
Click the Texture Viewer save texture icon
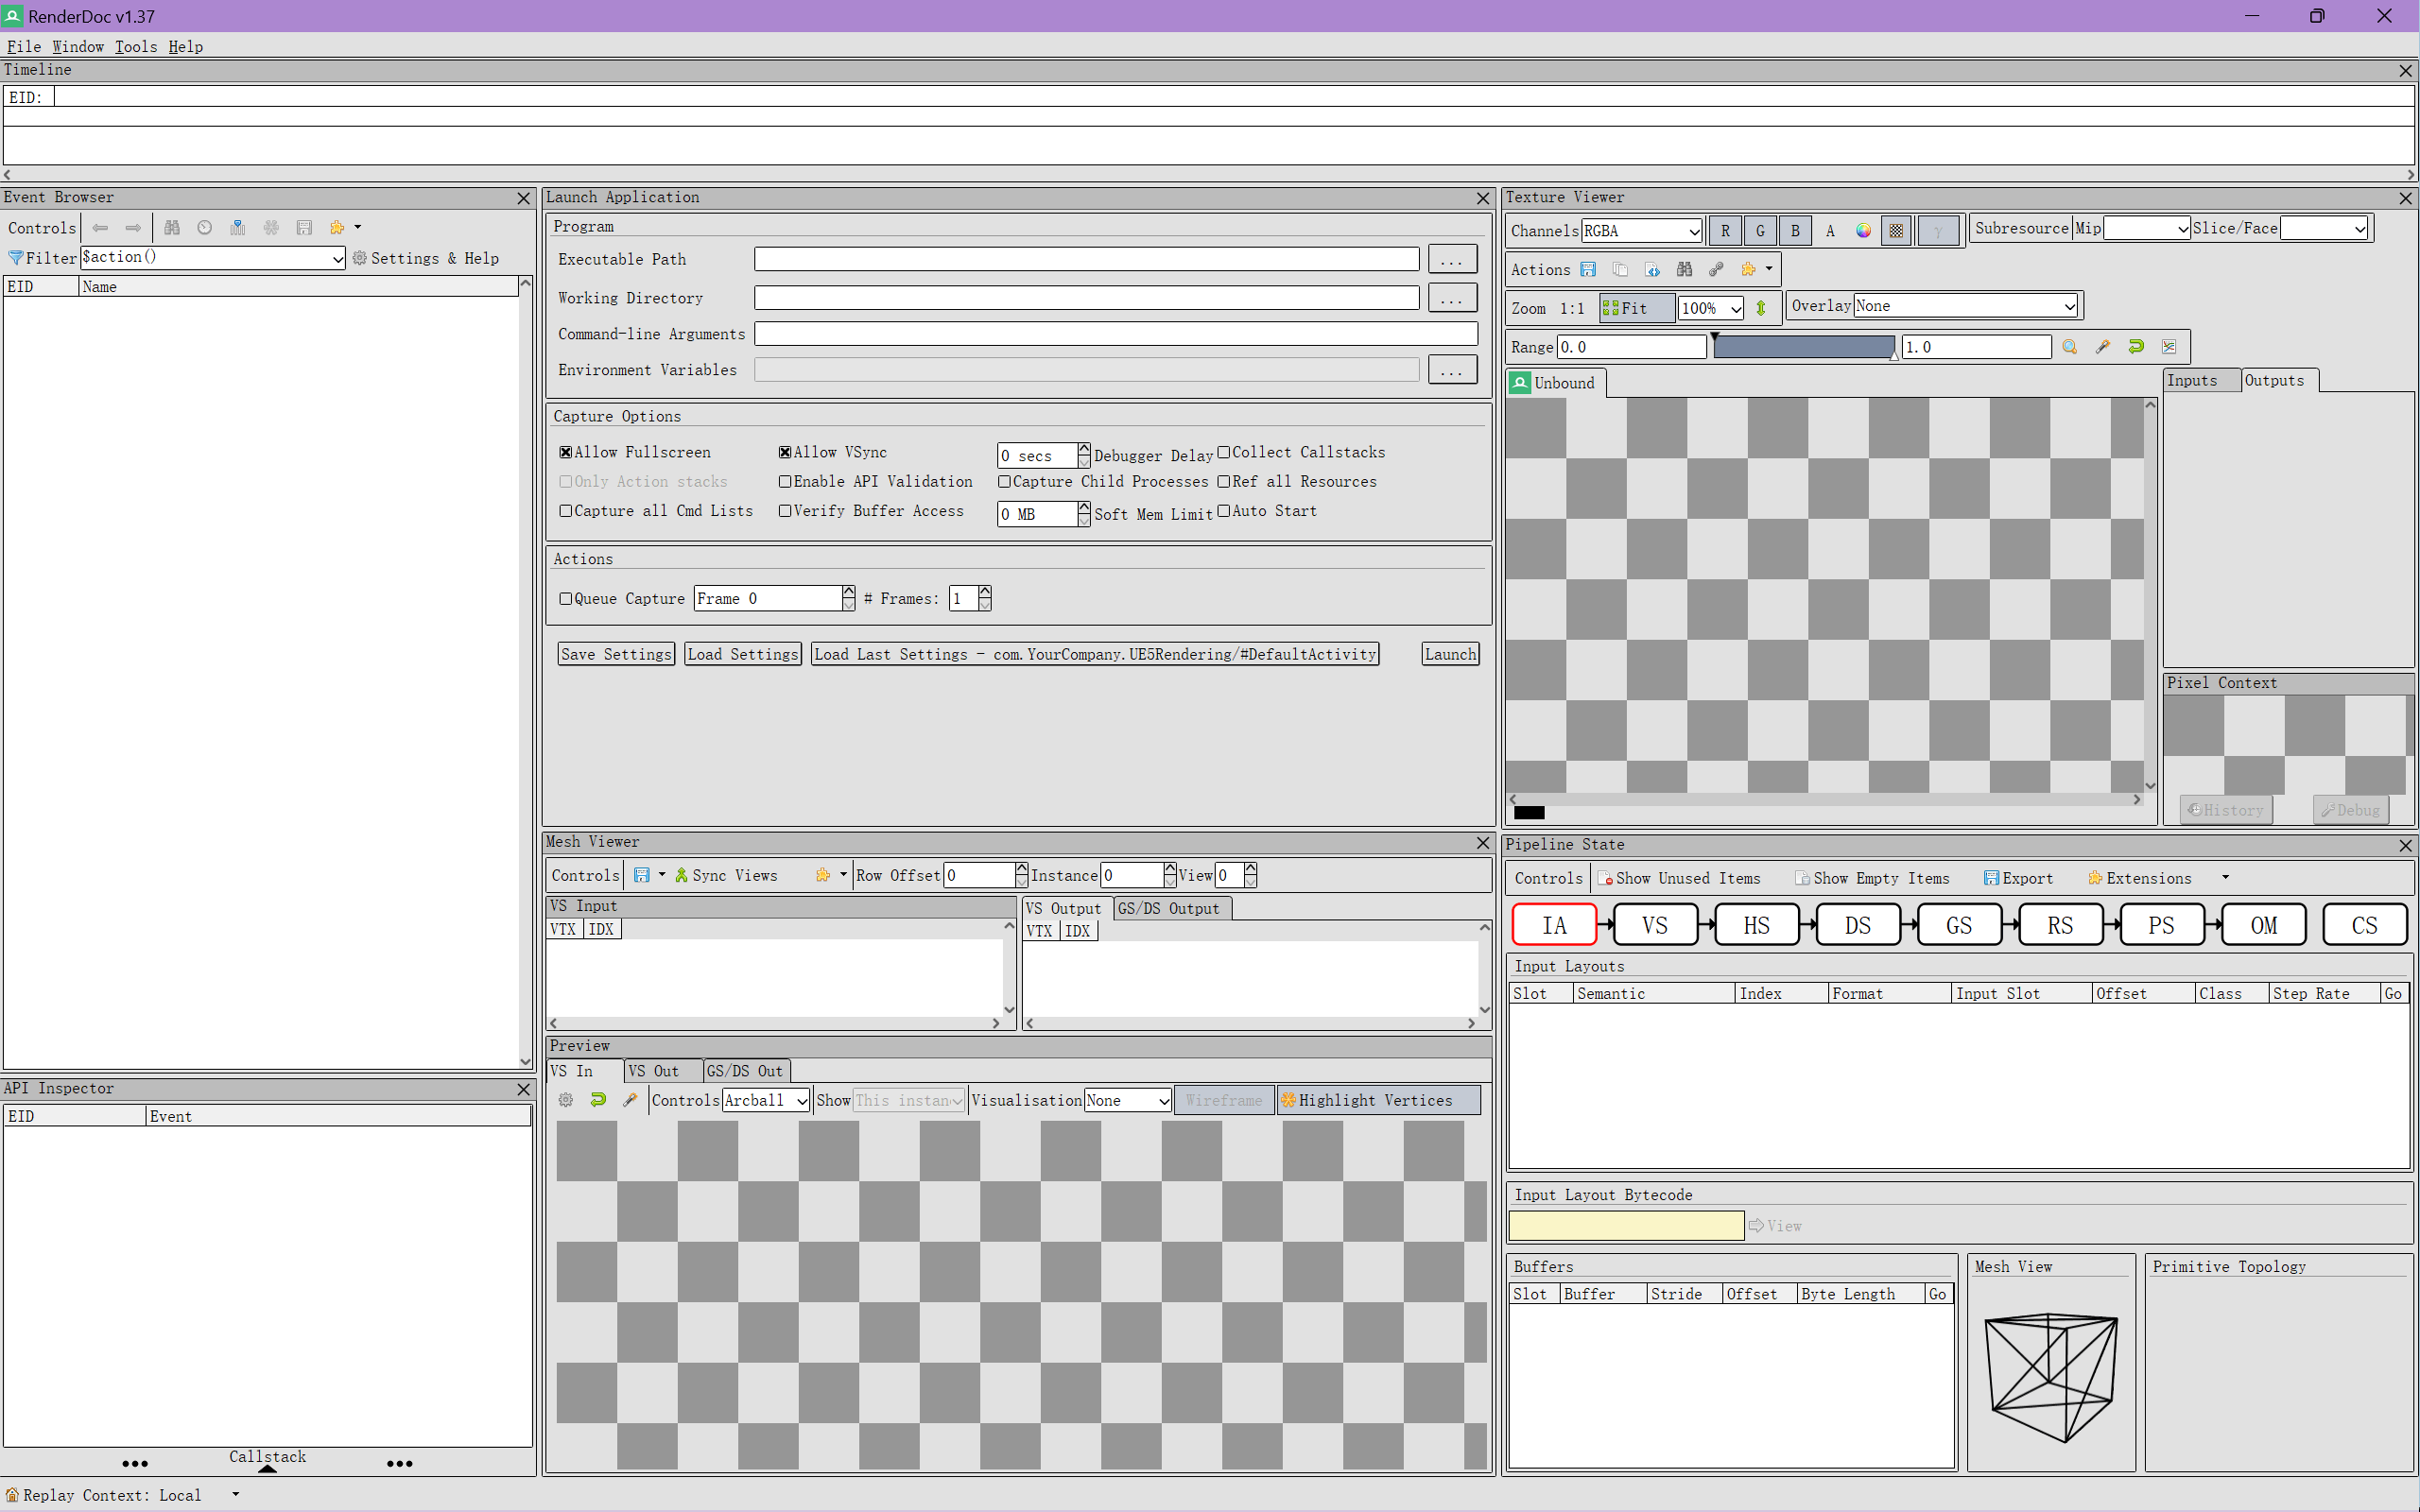tap(1588, 270)
